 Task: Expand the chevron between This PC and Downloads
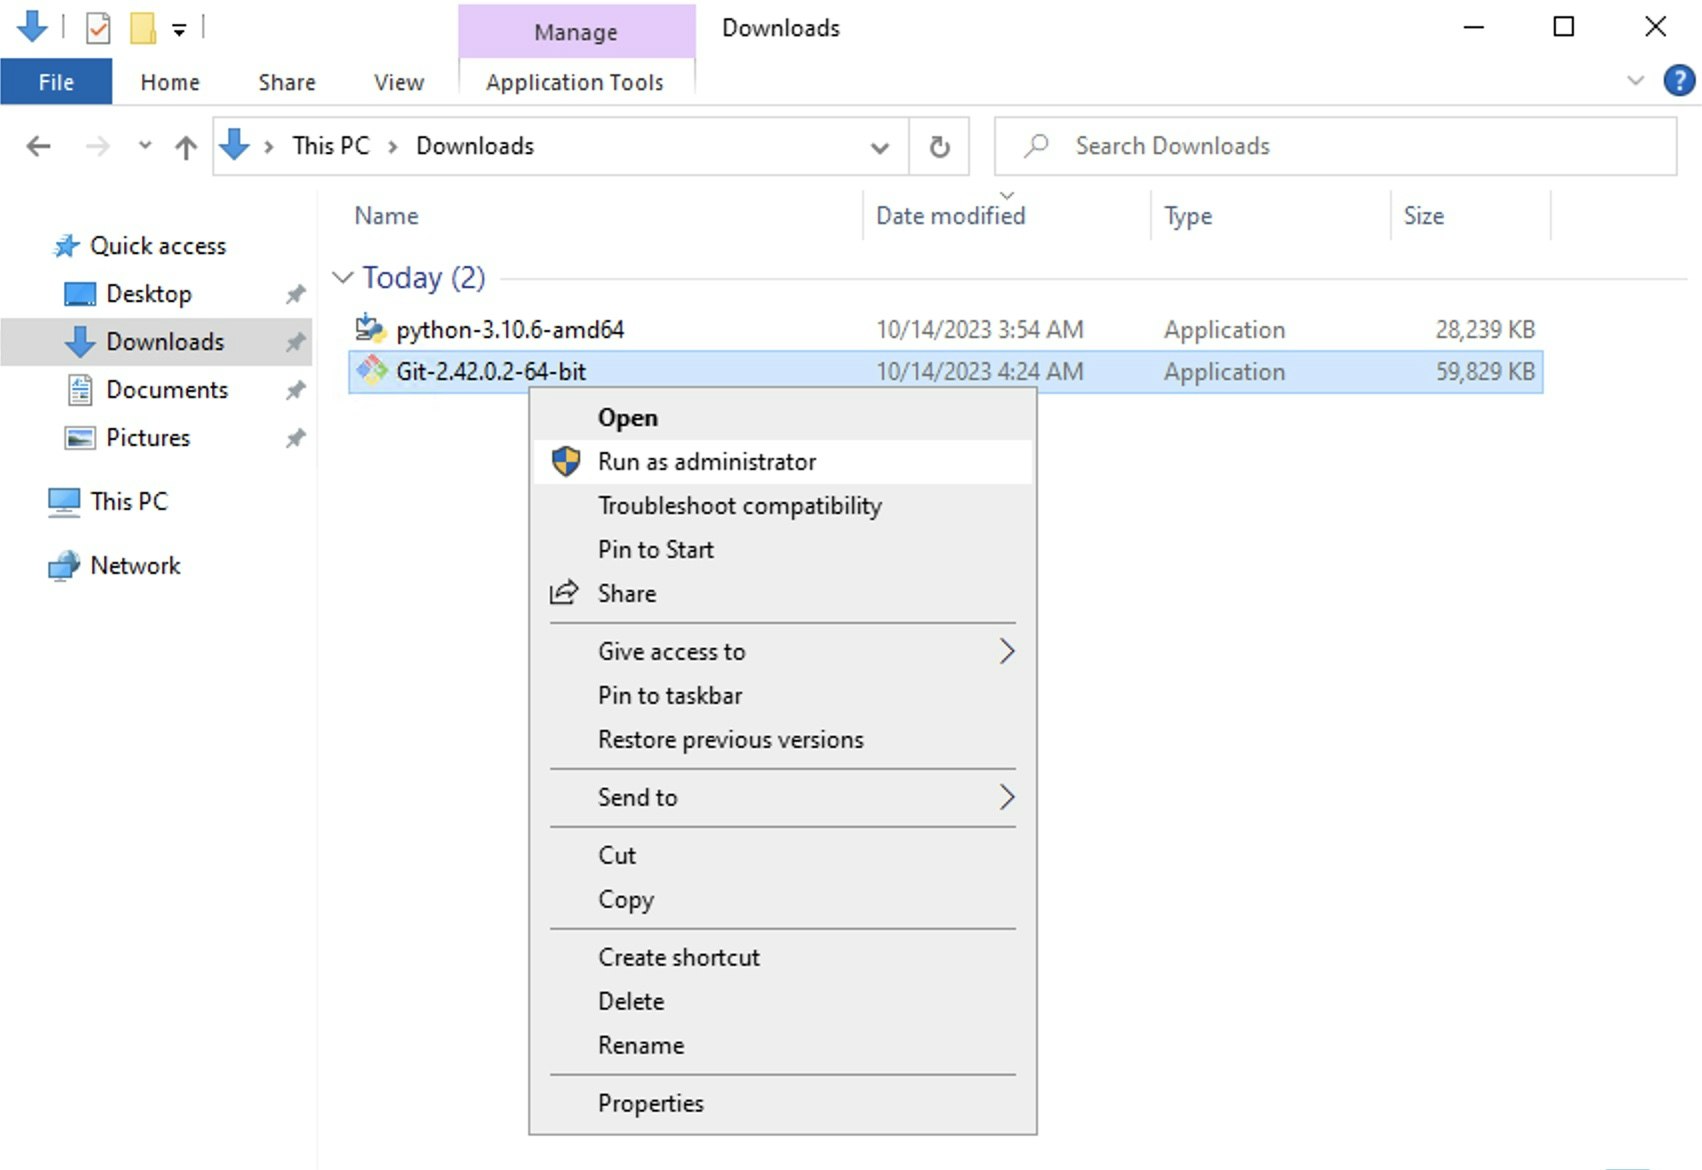(393, 147)
